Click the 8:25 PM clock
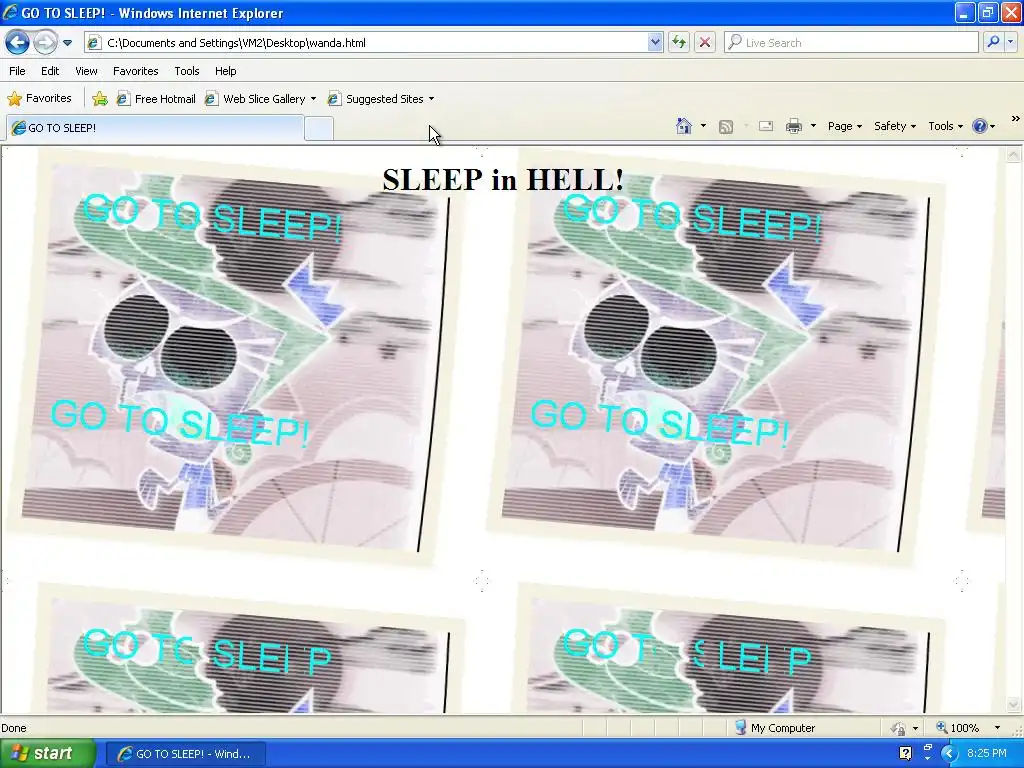The image size is (1024, 768). 987,753
